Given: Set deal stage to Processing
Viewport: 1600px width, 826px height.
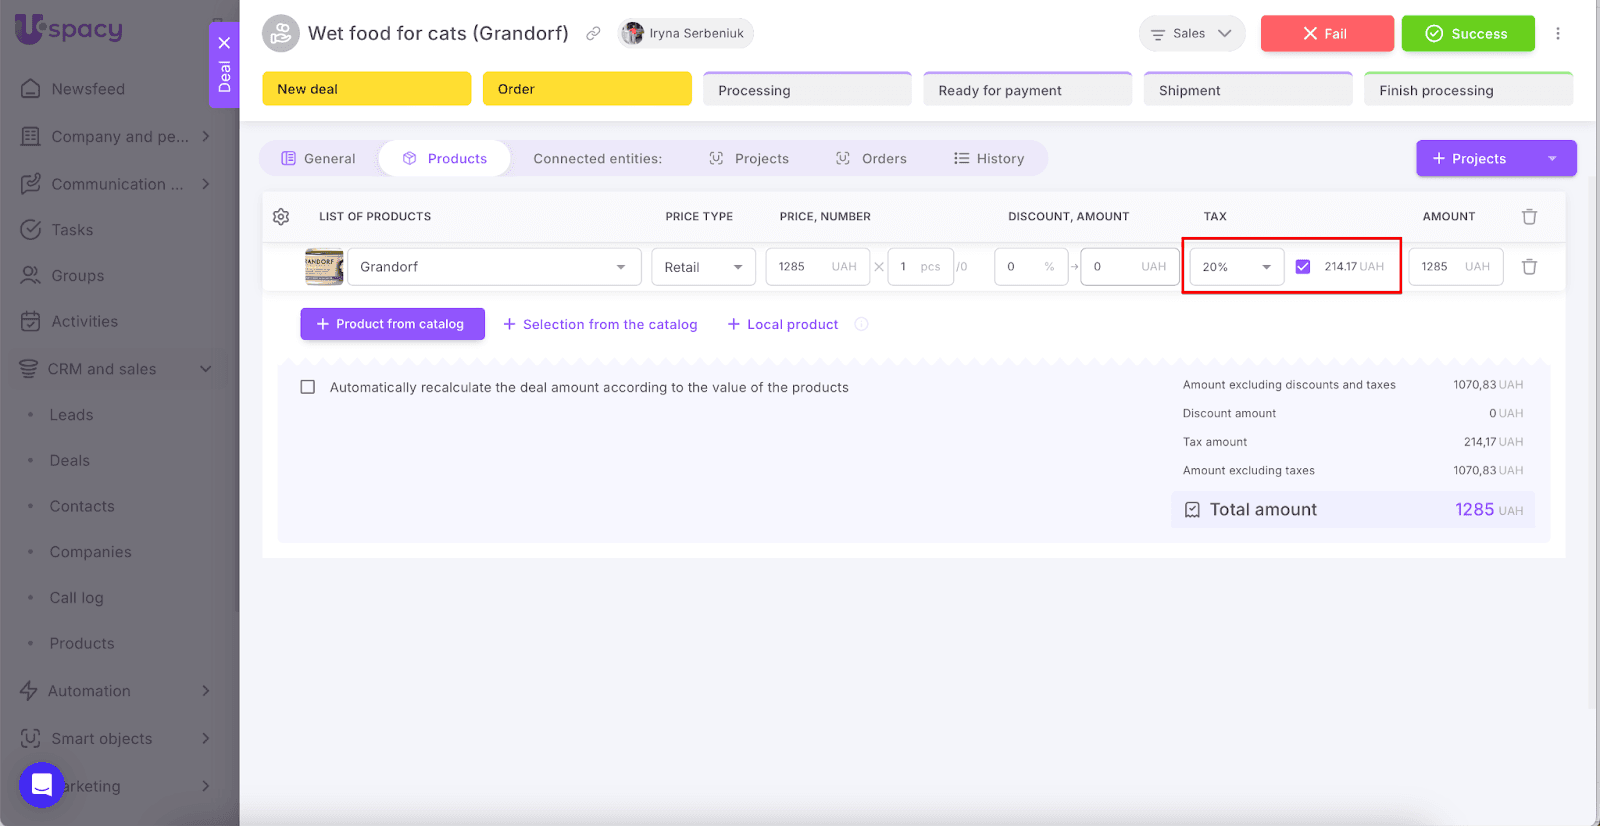Looking at the screenshot, I should 807,90.
